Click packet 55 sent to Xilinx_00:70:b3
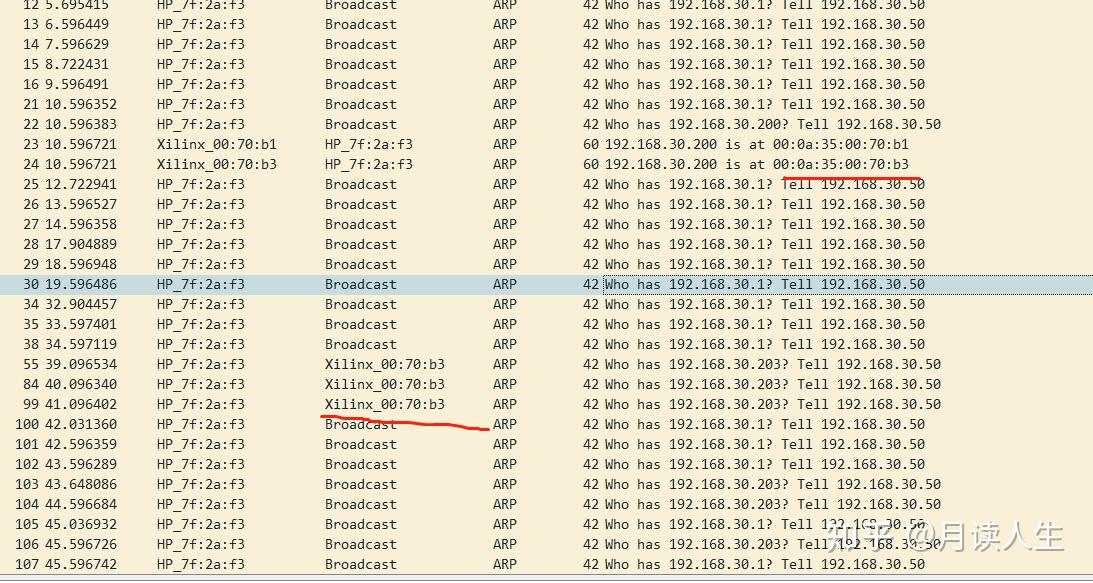 [x=400, y=364]
